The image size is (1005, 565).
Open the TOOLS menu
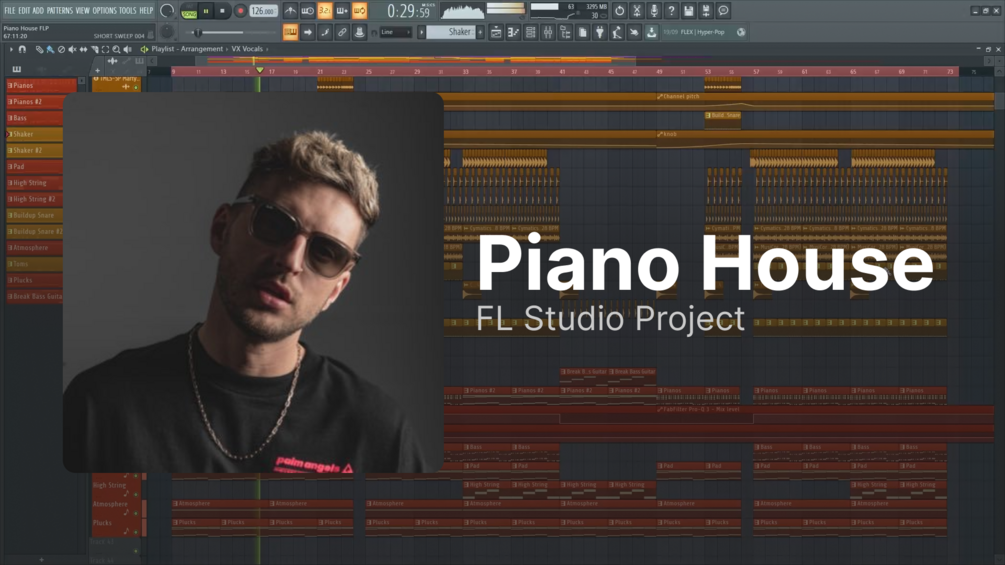(x=128, y=11)
